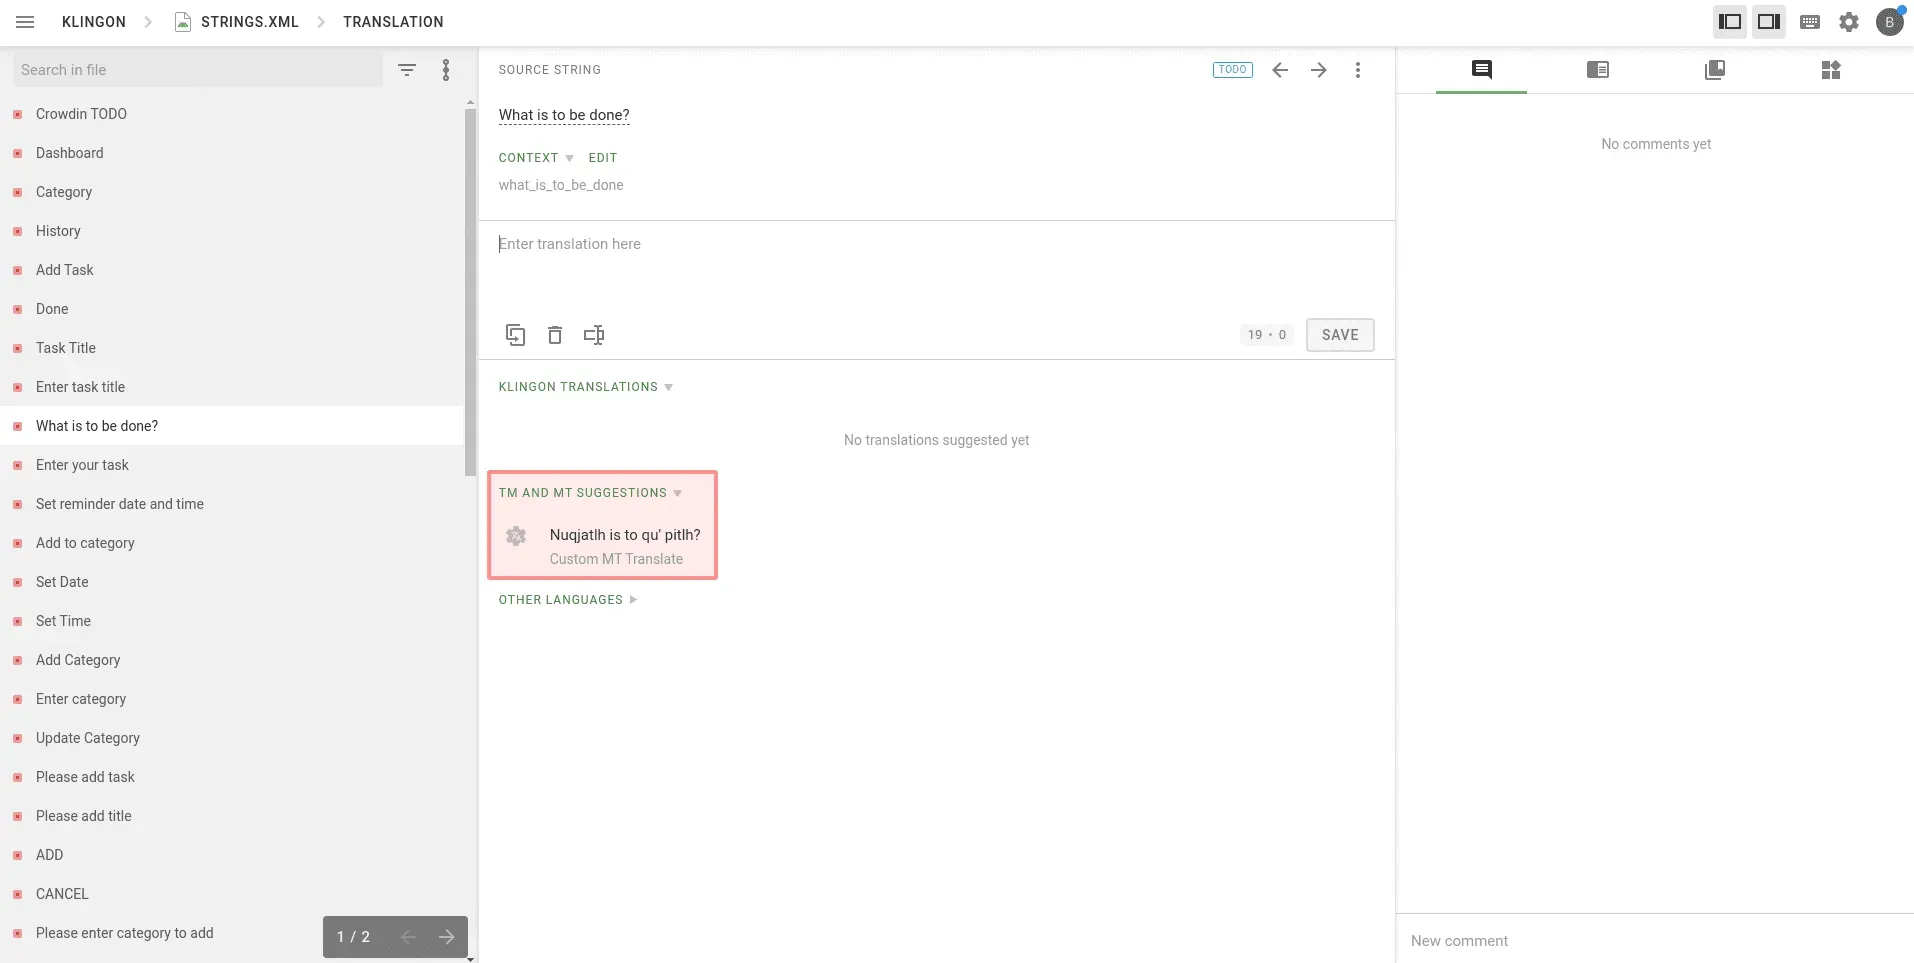Open the filter strings options
This screenshot has height=963, width=1914.
[x=406, y=70]
